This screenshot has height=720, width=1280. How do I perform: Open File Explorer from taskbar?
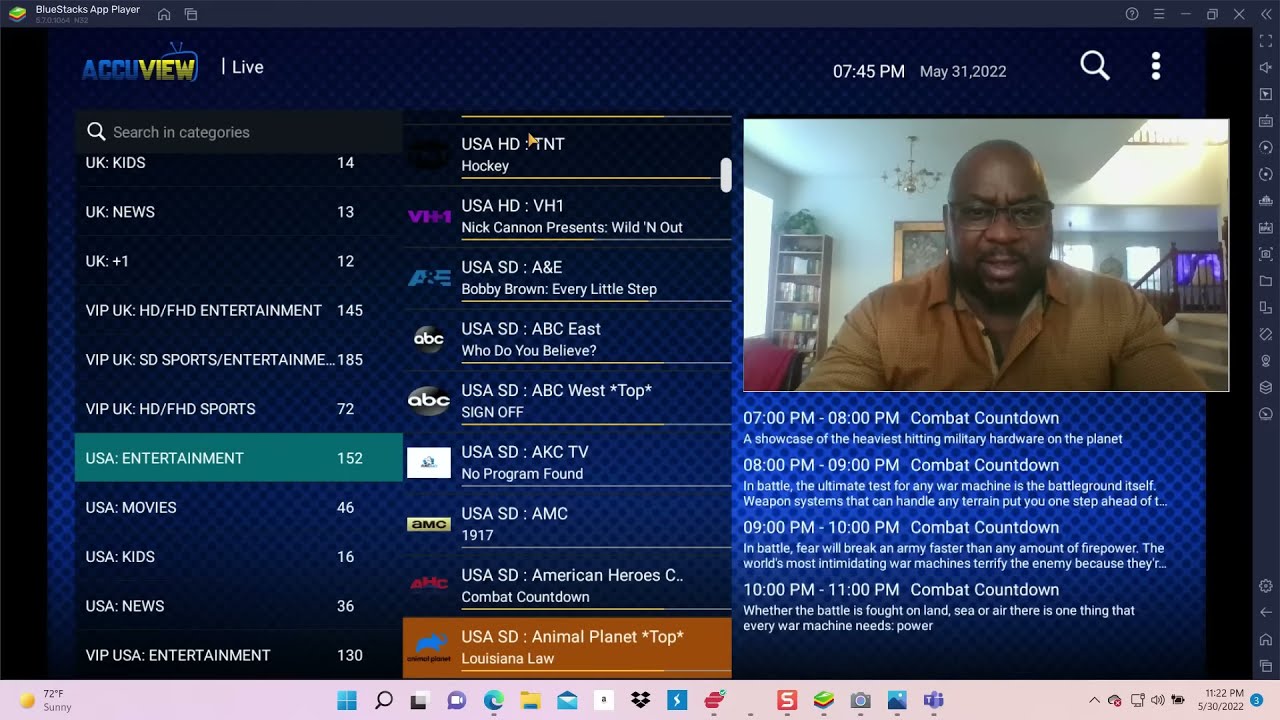[x=530, y=700]
